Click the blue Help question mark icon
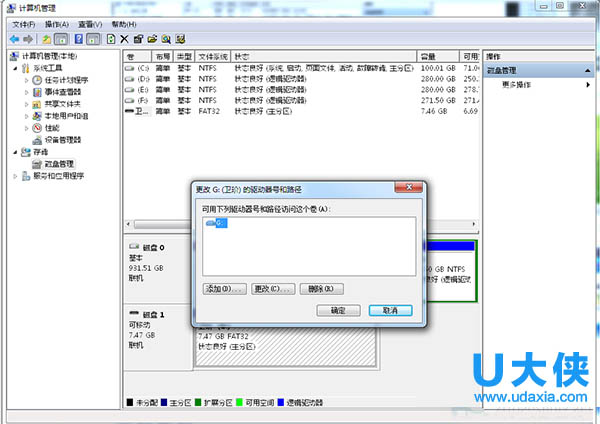This screenshot has height=424, width=600. click(78, 39)
